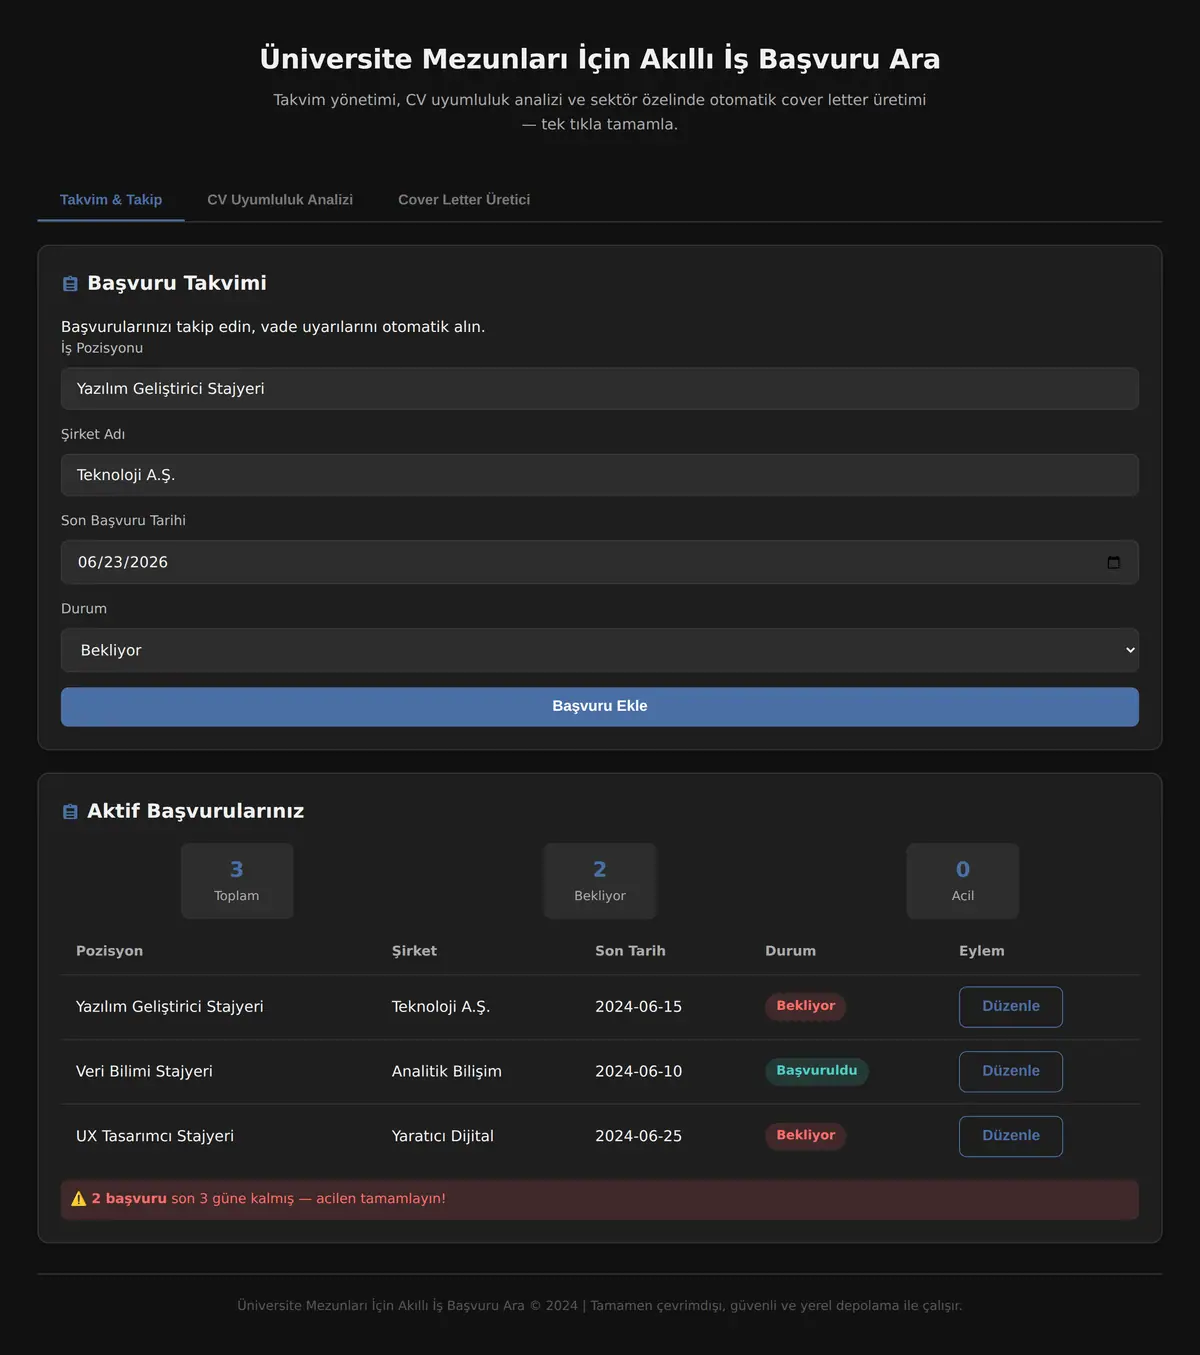Go to the Cover Letter Üretici tab
Viewport: 1200px width, 1355px height.
(464, 200)
